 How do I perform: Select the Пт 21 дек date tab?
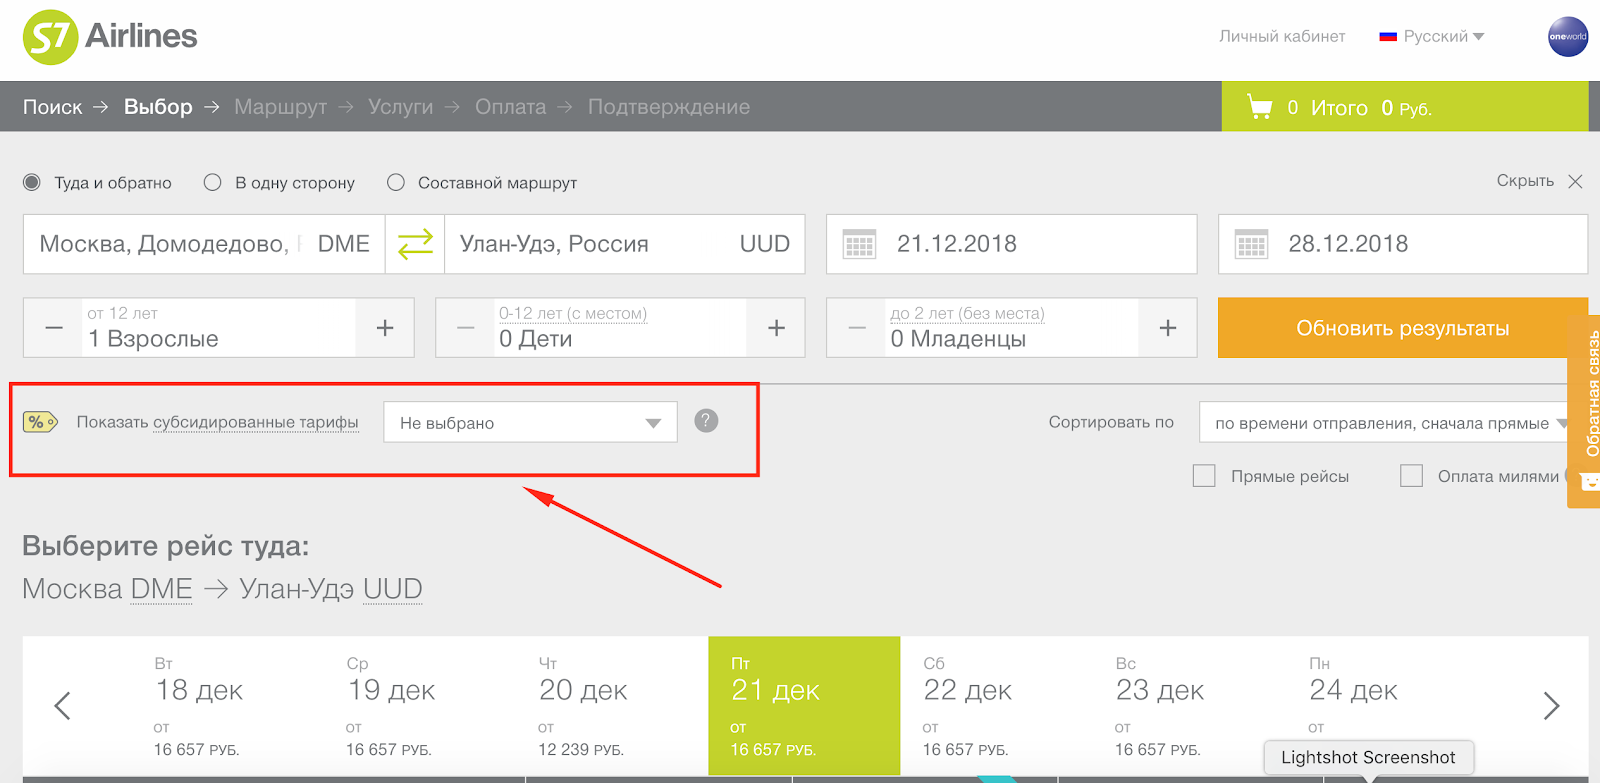click(x=804, y=706)
